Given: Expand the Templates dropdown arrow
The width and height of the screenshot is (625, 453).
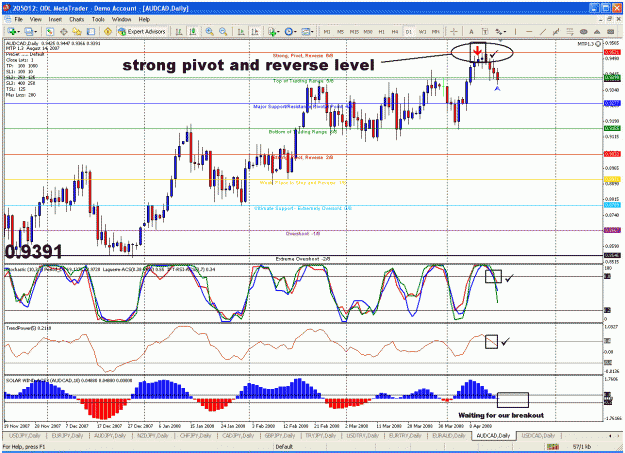Looking at the screenshot, I should tap(312, 32).
